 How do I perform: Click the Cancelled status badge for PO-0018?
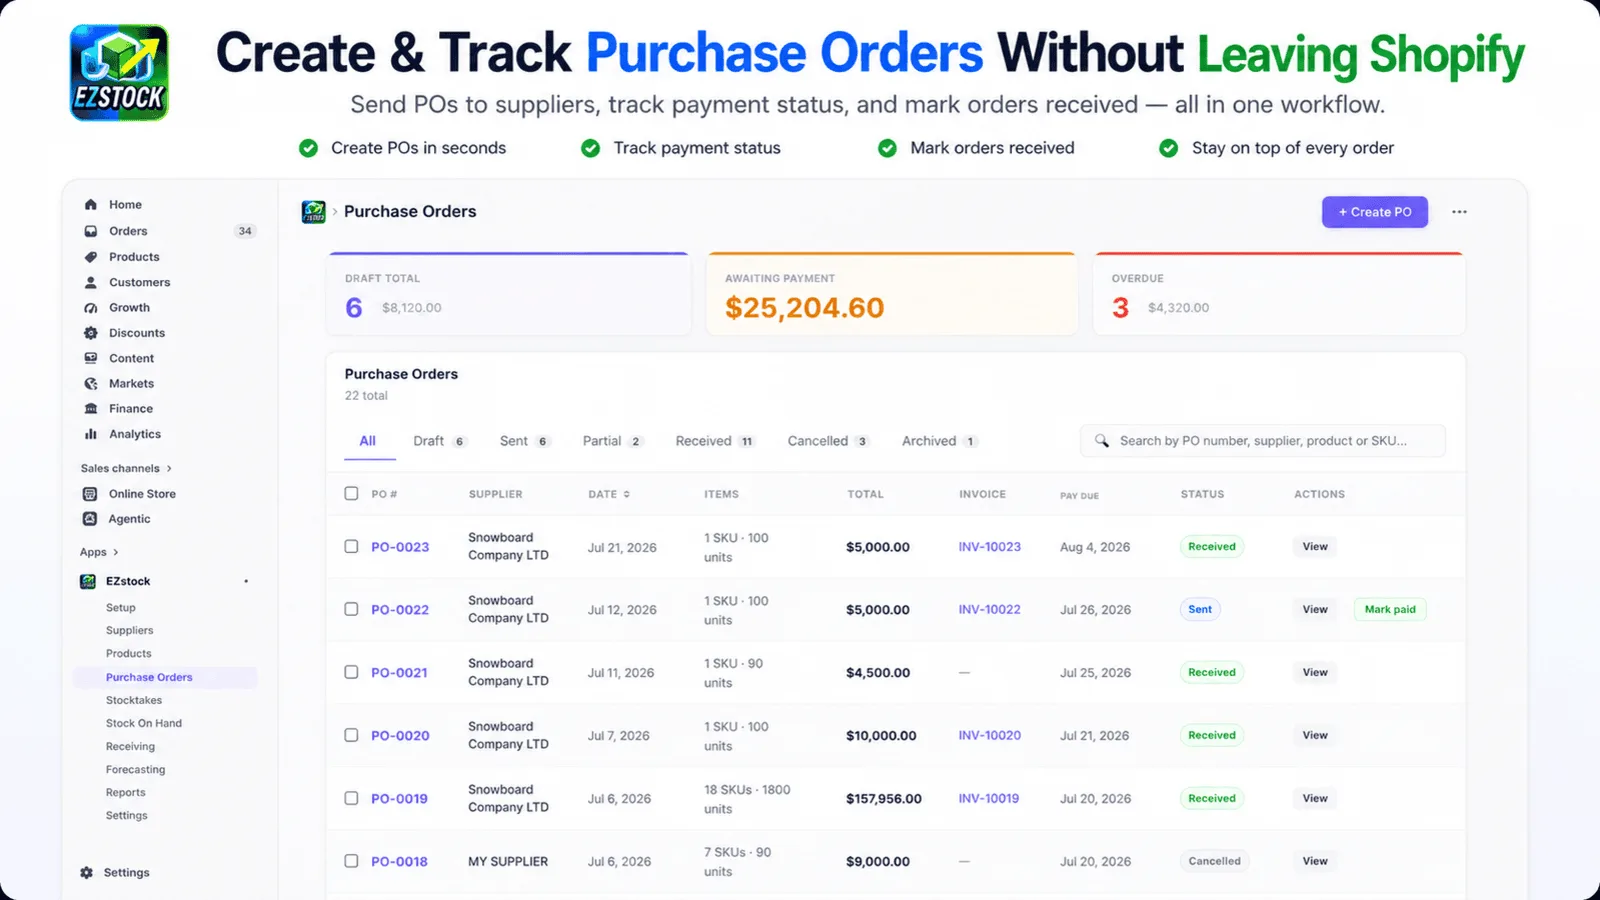click(1214, 861)
